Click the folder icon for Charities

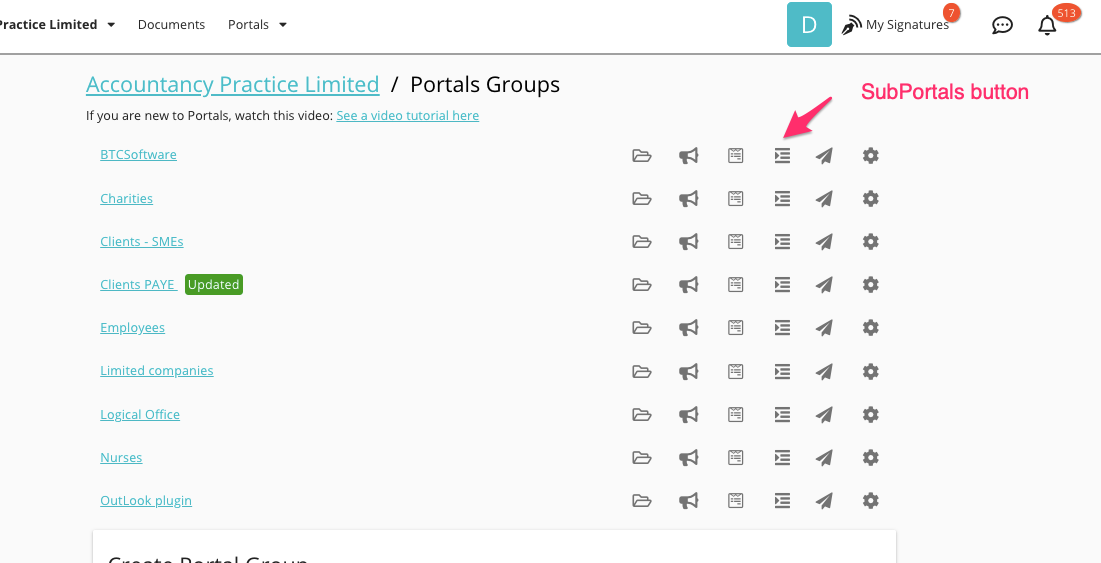click(x=642, y=199)
